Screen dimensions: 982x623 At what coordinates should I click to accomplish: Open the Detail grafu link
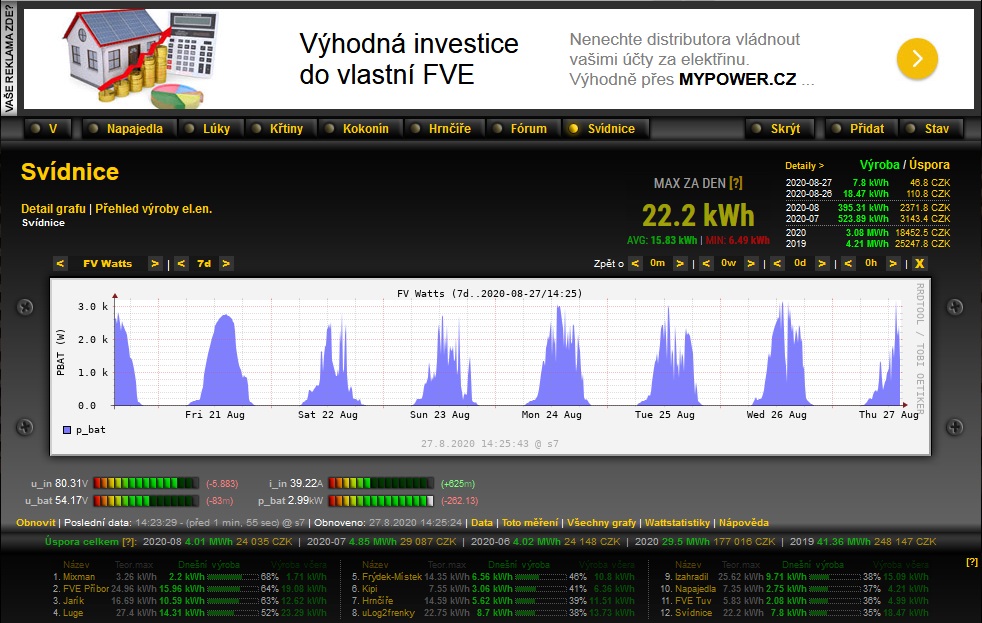tap(54, 209)
